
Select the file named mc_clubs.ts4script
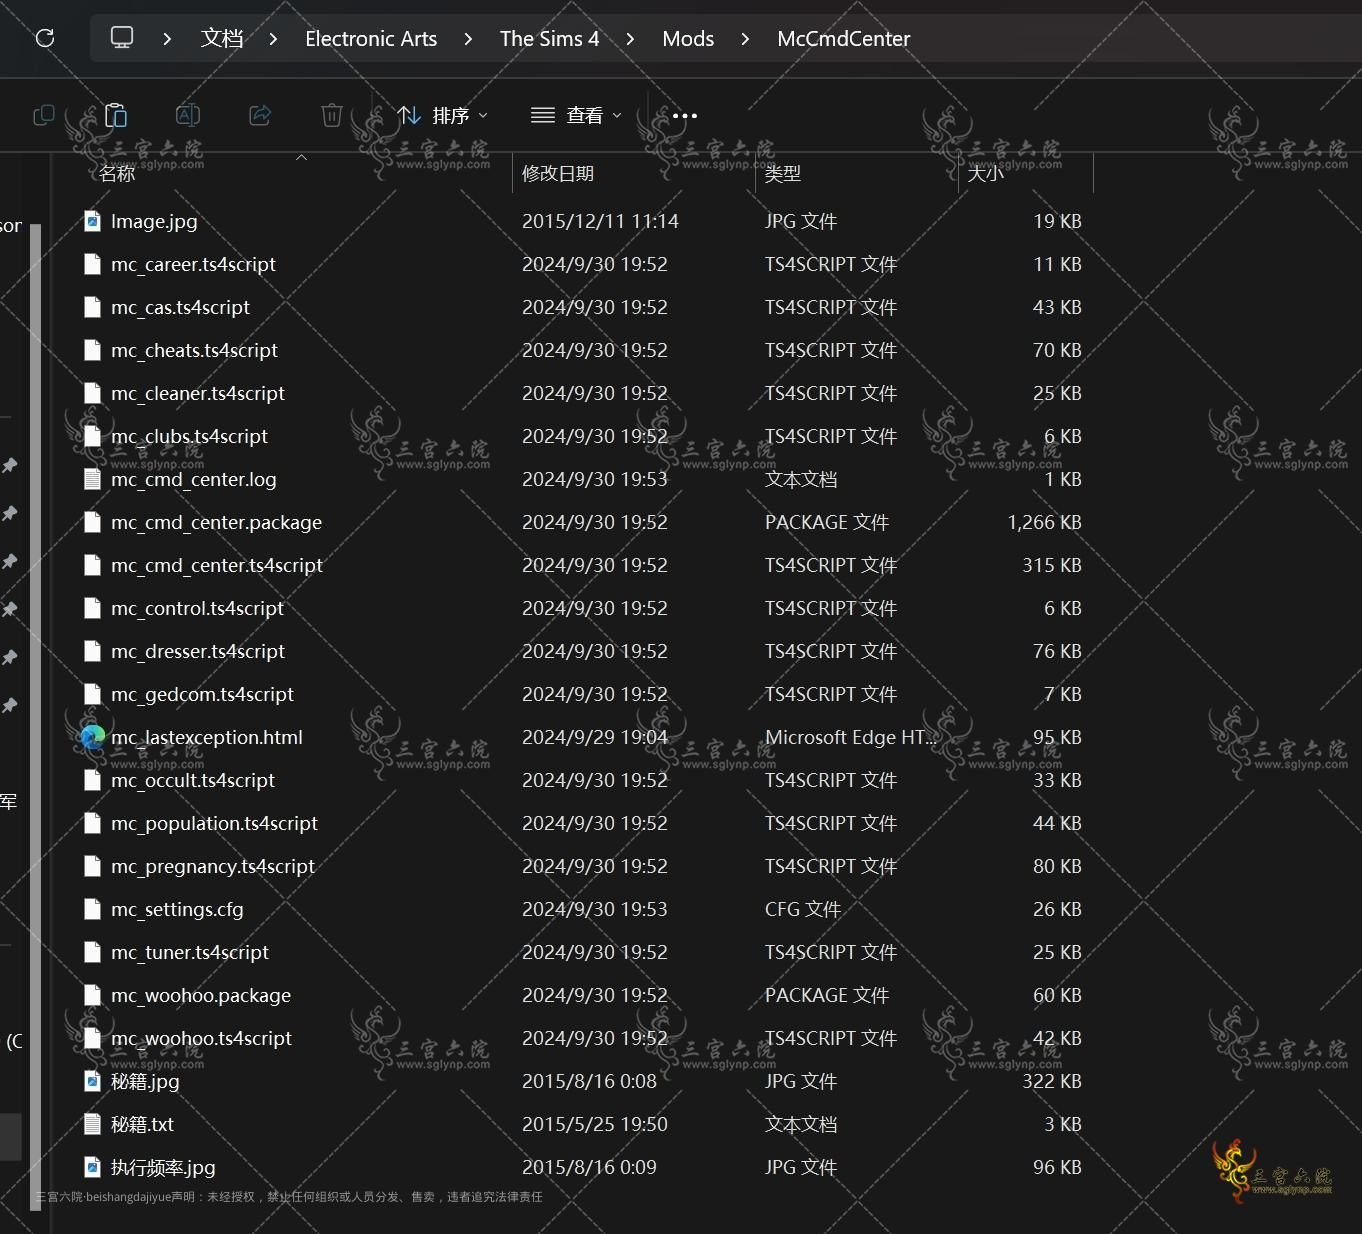pyautogui.click(x=189, y=436)
